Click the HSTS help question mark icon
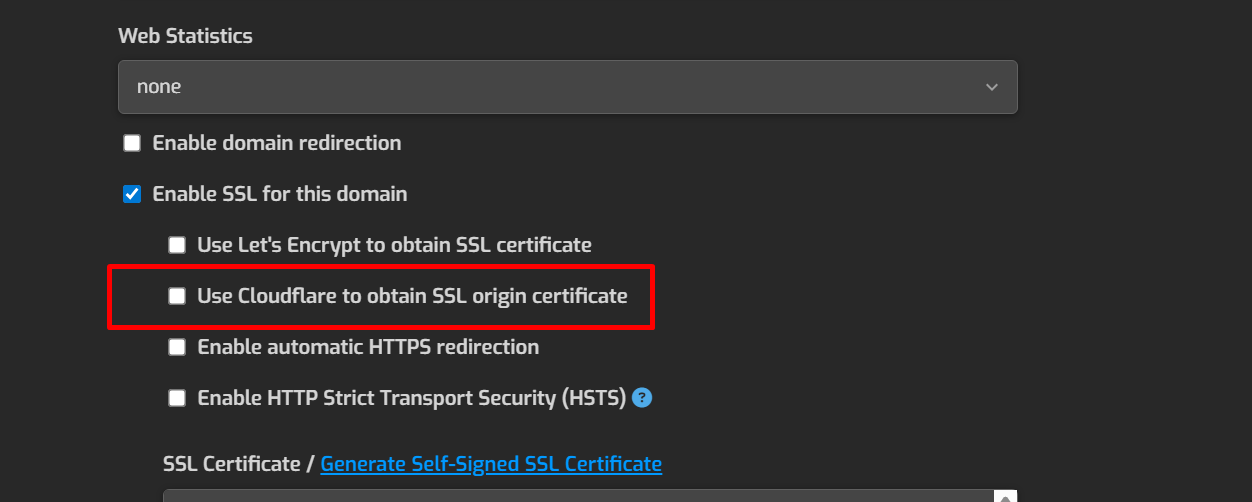The width and height of the screenshot is (1252, 502). (643, 398)
